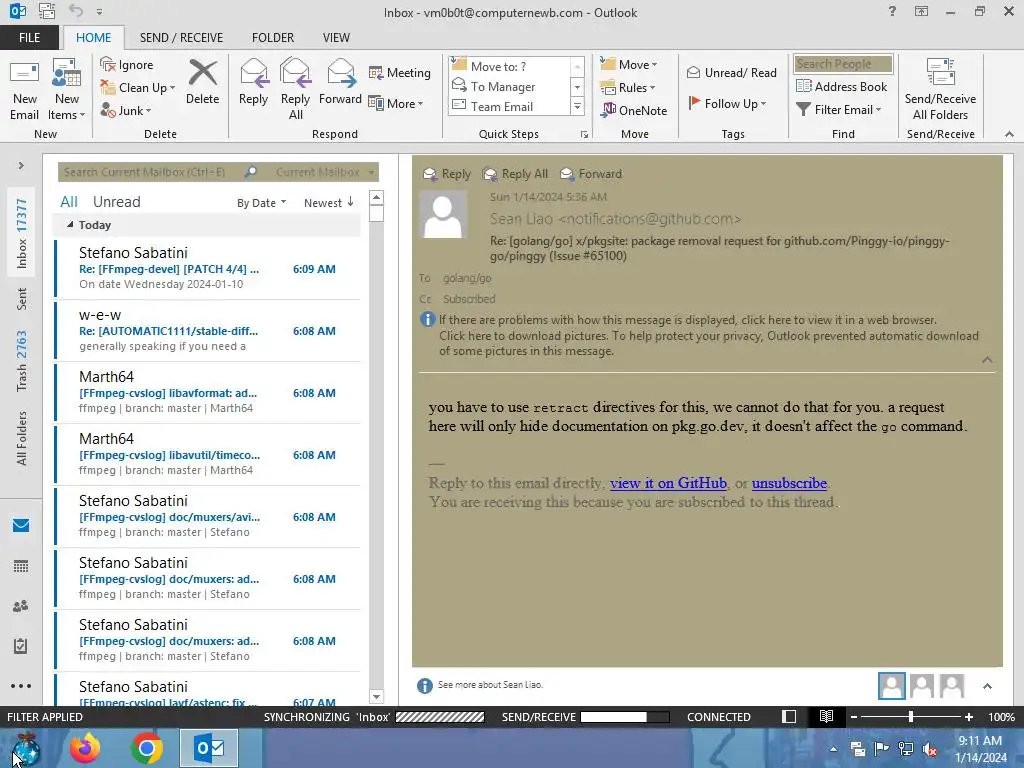Viewport: 1024px width, 768px height.
Task: Open the Move dropdown in ribbon
Action: tap(629, 64)
